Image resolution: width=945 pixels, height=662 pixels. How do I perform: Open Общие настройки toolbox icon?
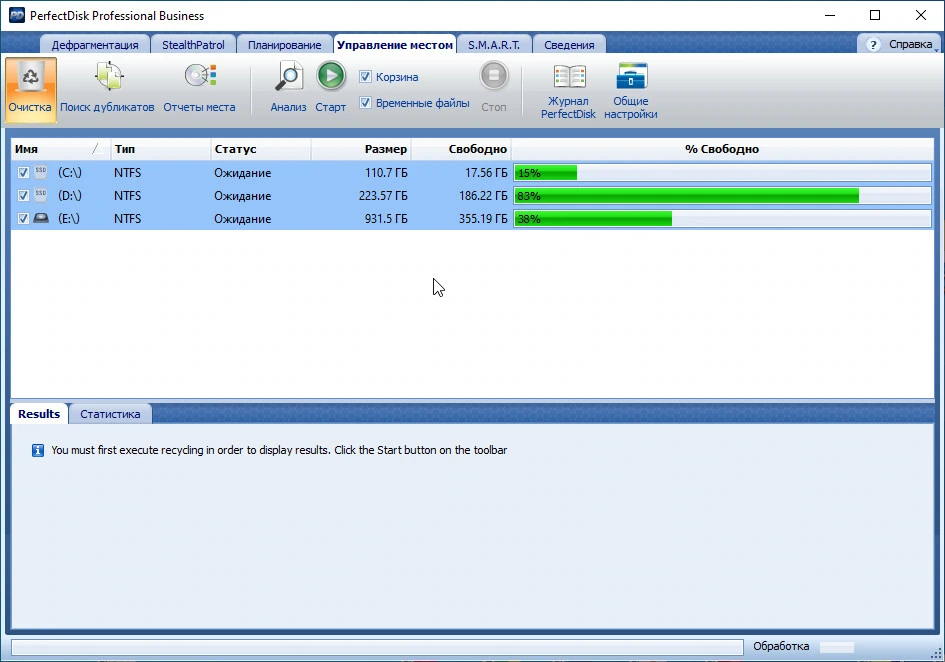coord(631,76)
